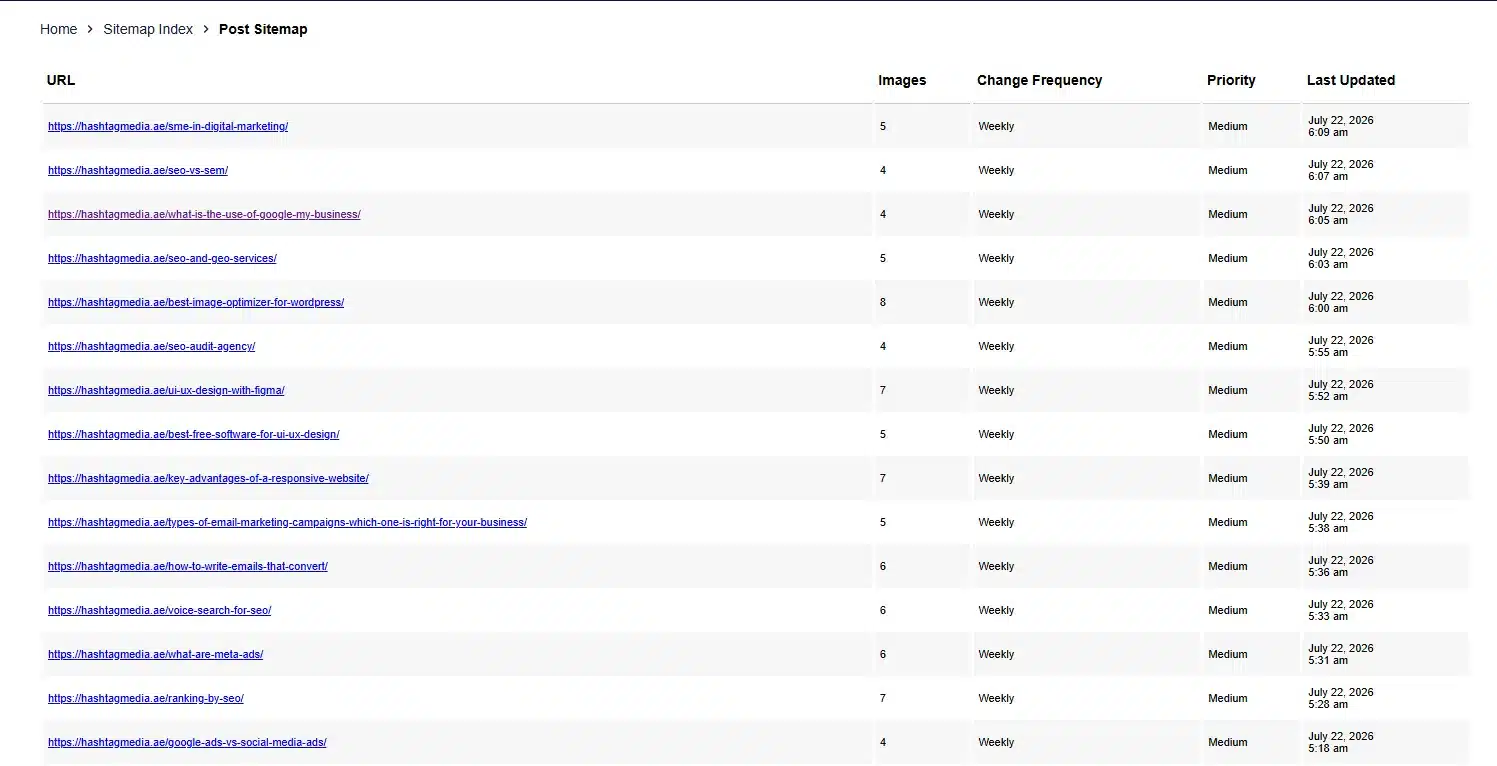Click Medium in the voice-search-for-seo row
This screenshot has width=1497, height=766.
tap(1228, 610)
